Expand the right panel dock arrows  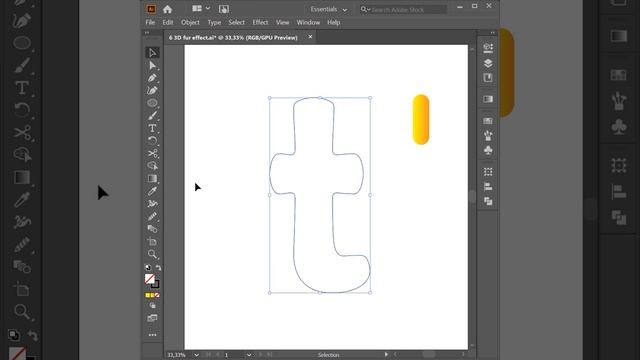tap(493, 33)
